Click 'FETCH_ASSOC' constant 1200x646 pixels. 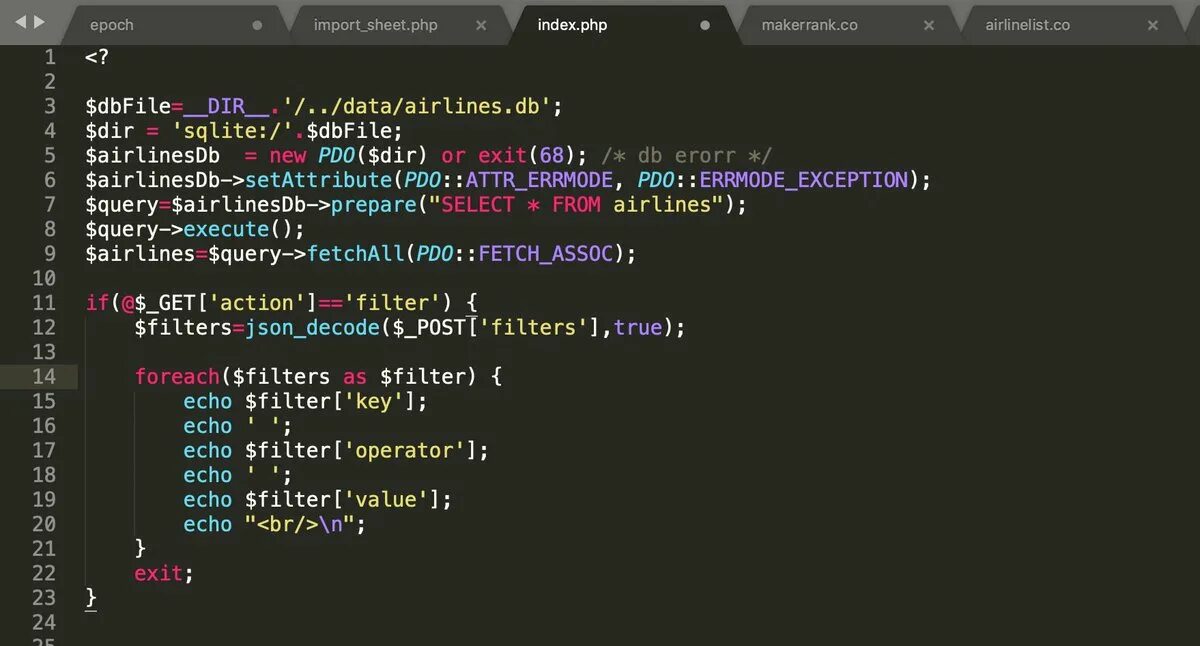tap(545, 253)
